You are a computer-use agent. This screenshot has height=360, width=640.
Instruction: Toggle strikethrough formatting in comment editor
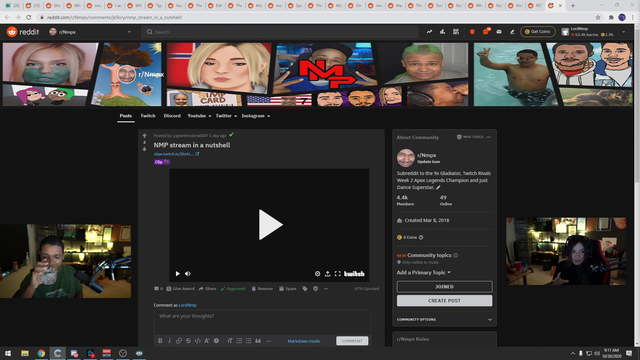click(188, 341)
